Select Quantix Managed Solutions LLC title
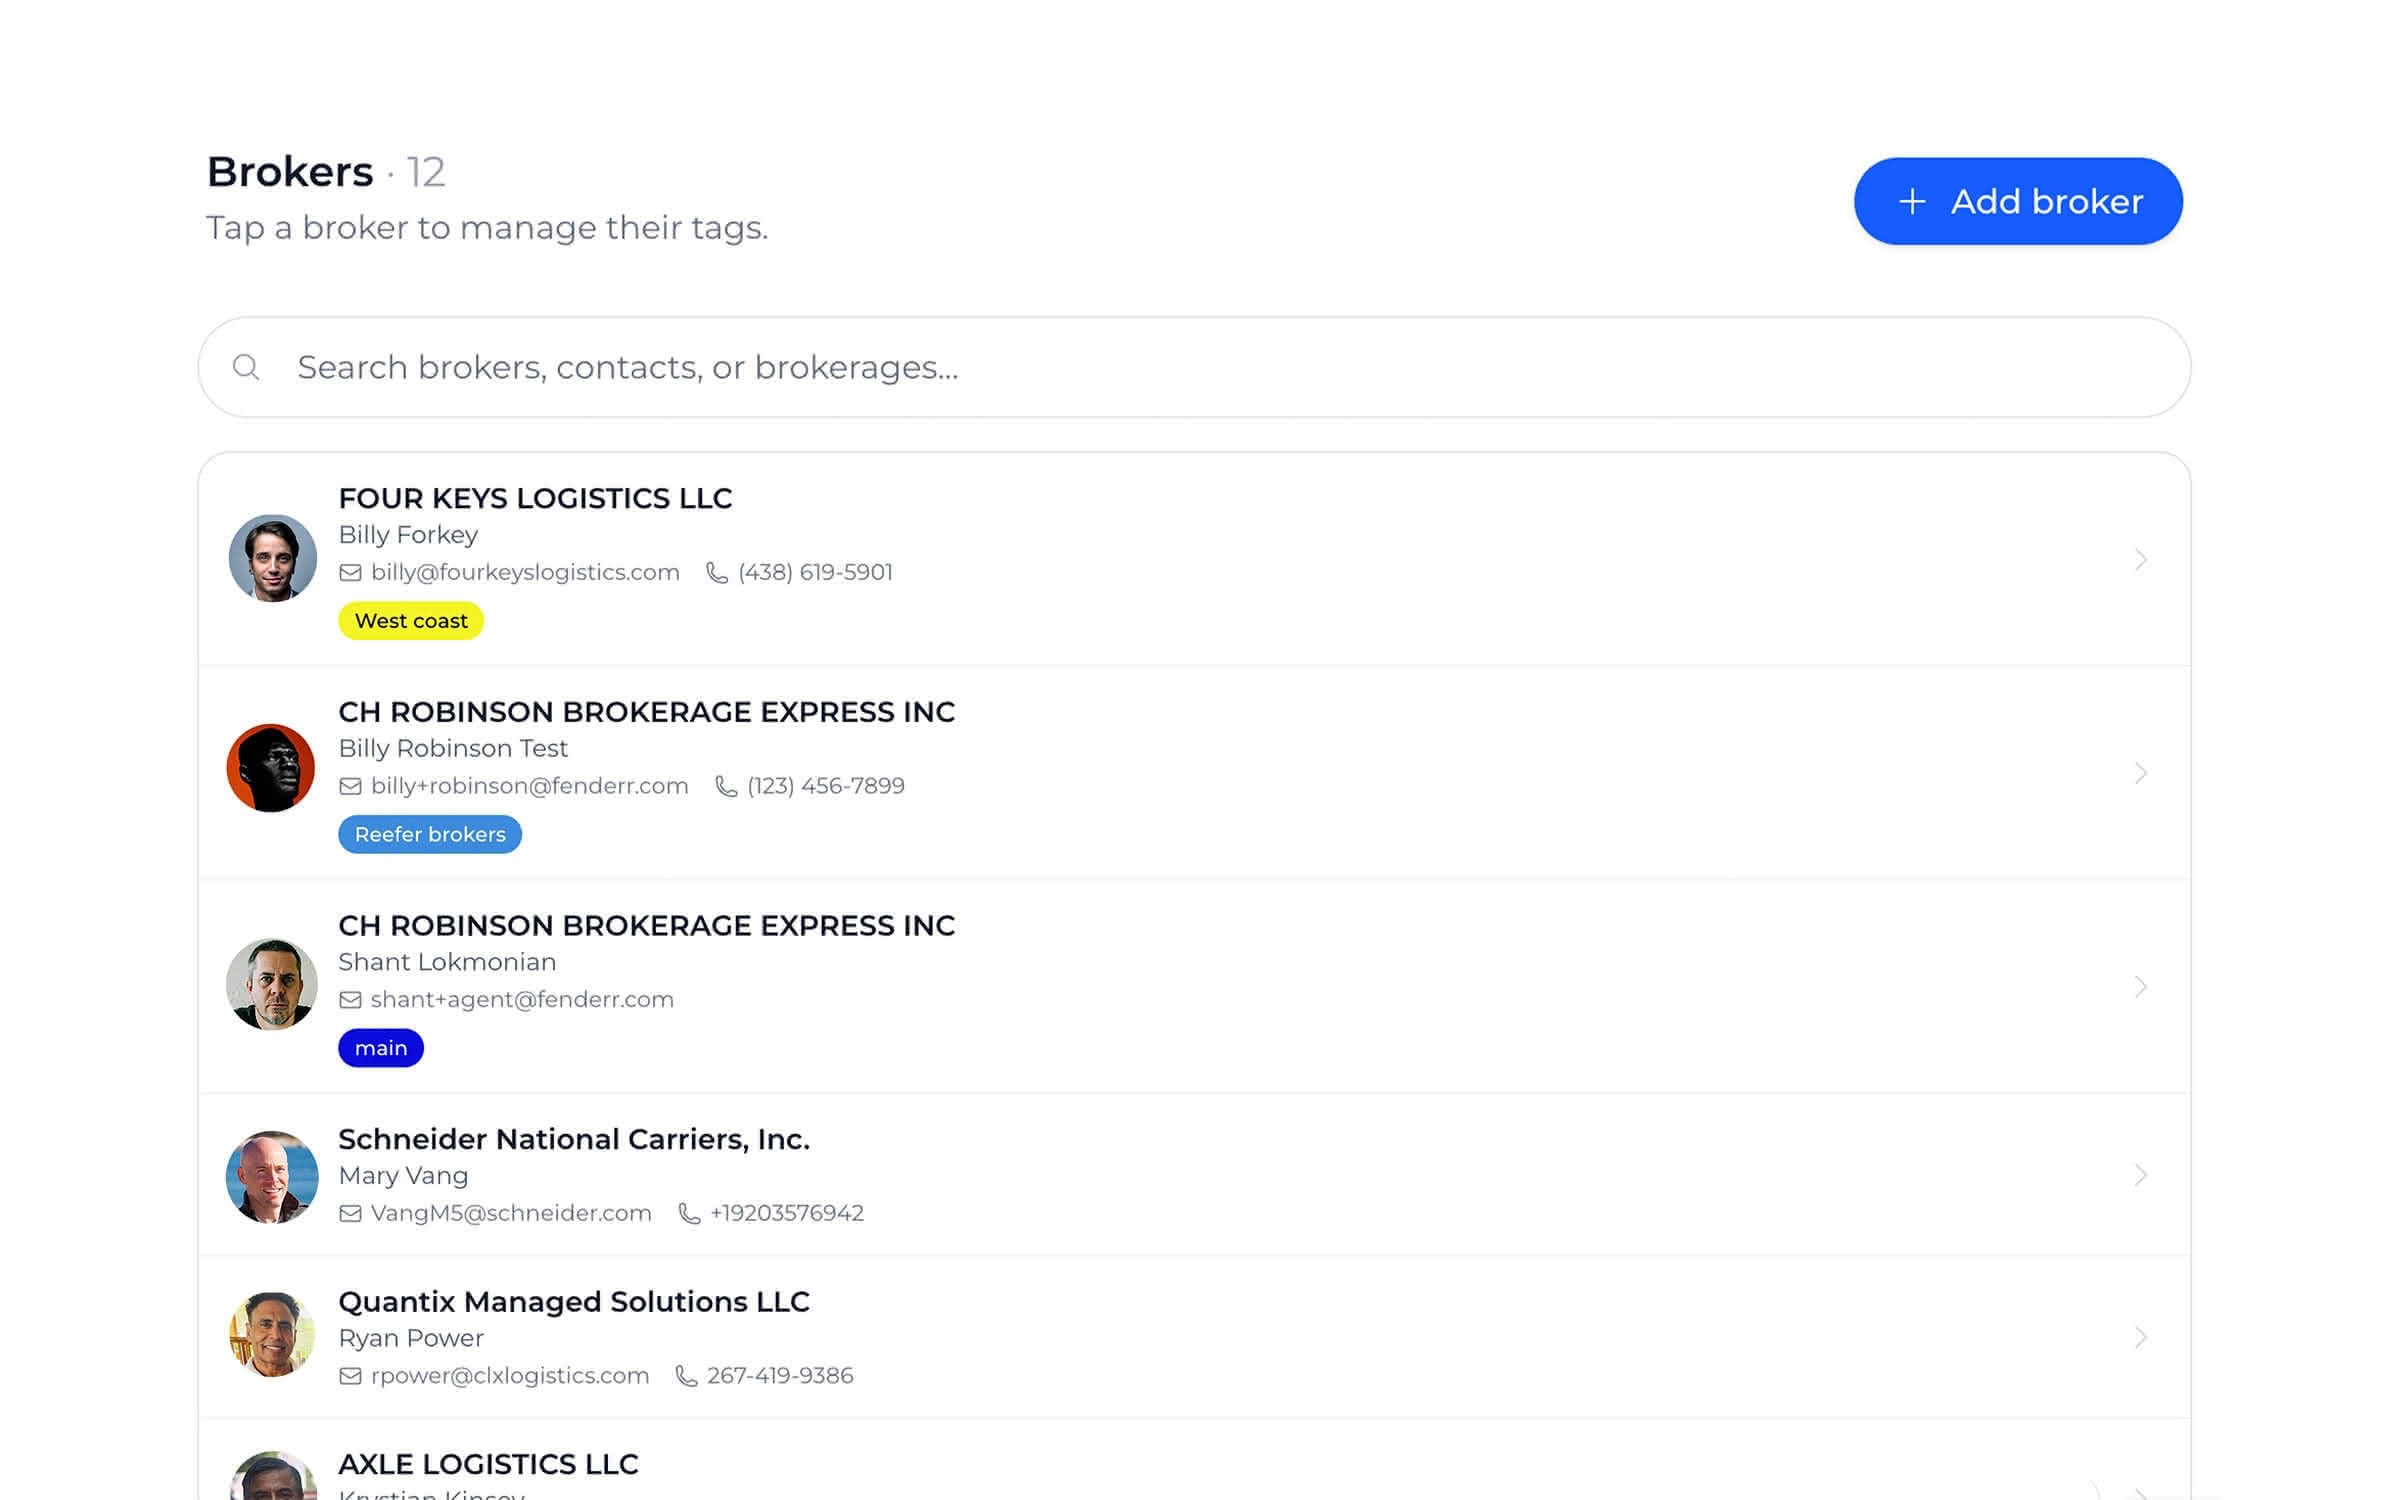The width and height of the screenshot is (2400, 1500). pyautogui.click(x=574, y=1302)
